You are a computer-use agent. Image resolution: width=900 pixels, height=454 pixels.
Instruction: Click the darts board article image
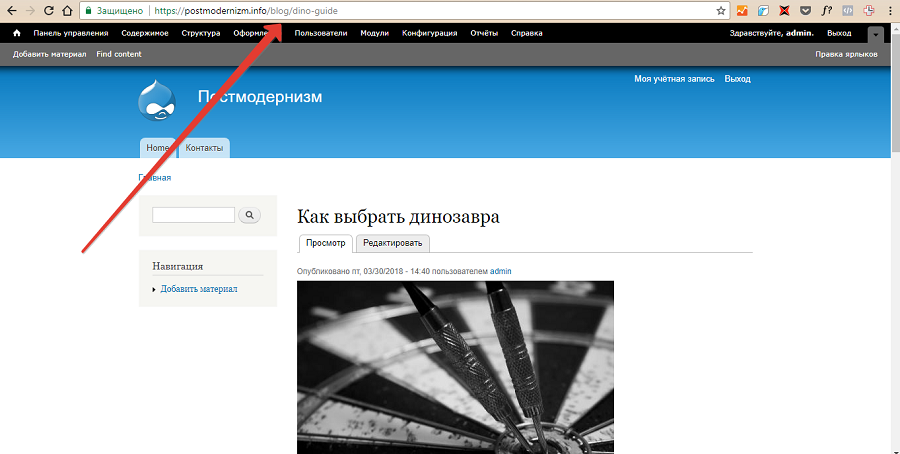click(455, 367)
